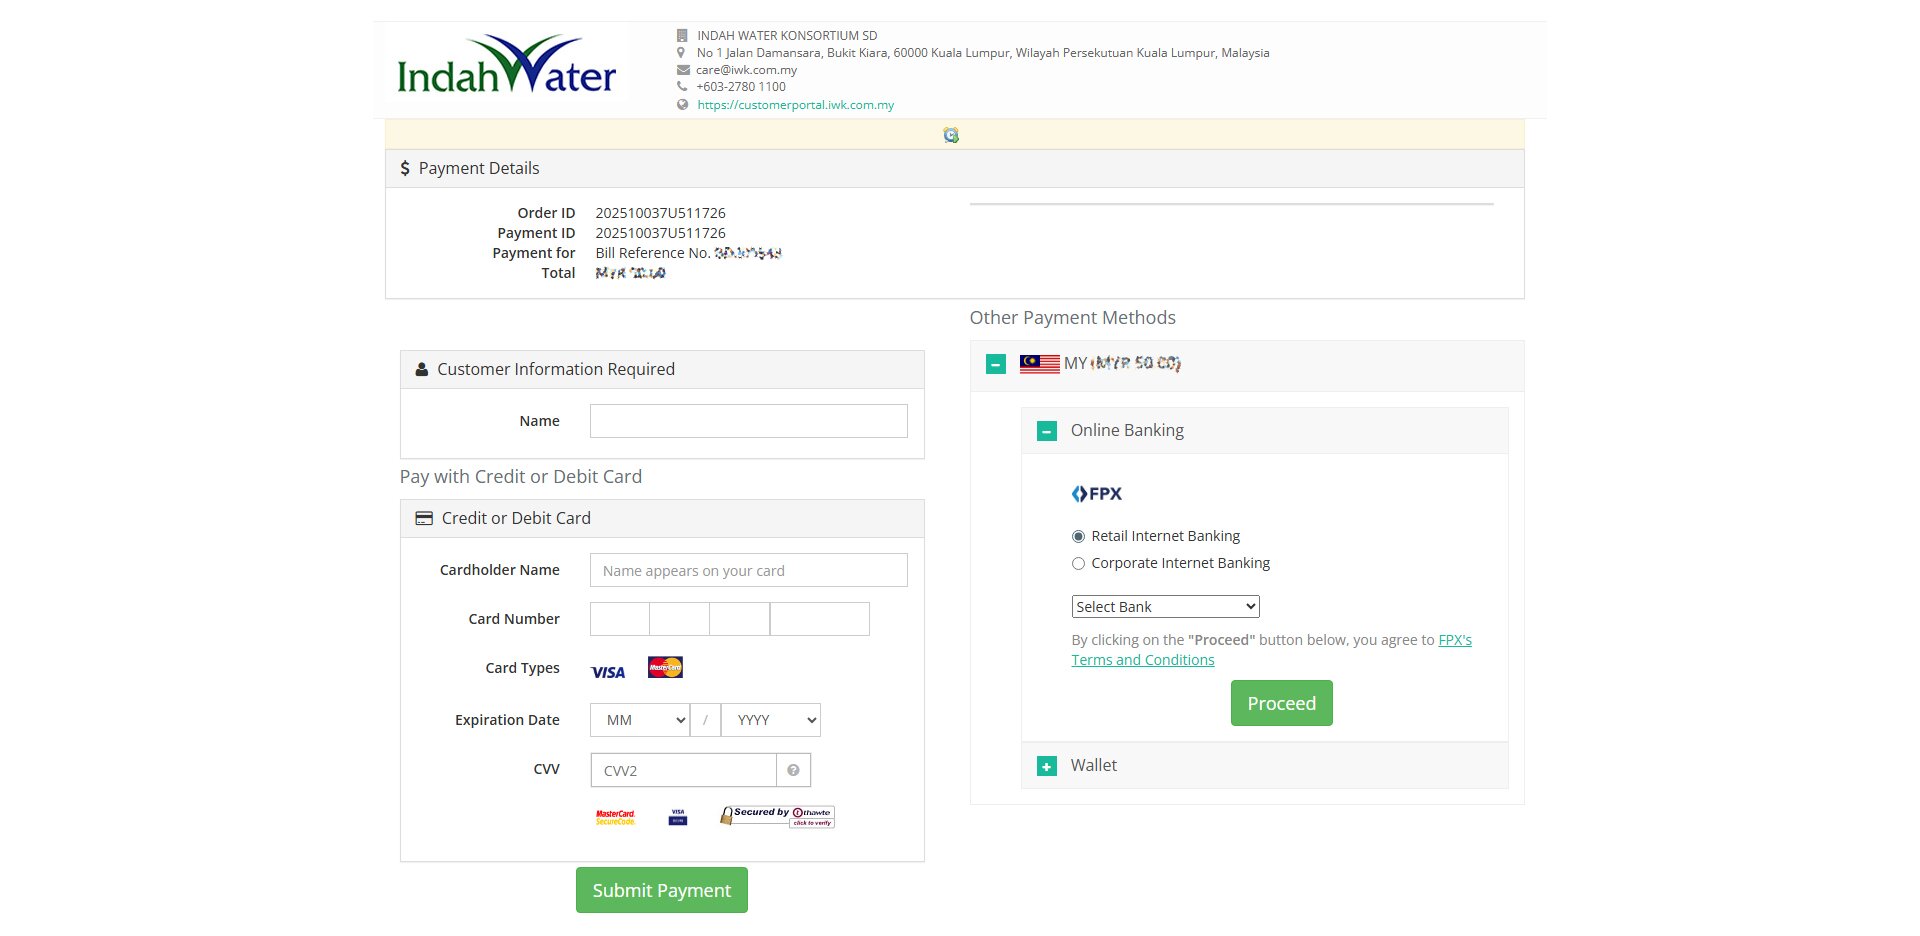
Task: Click the MasterCard card type icon
Action: (665, 667)
